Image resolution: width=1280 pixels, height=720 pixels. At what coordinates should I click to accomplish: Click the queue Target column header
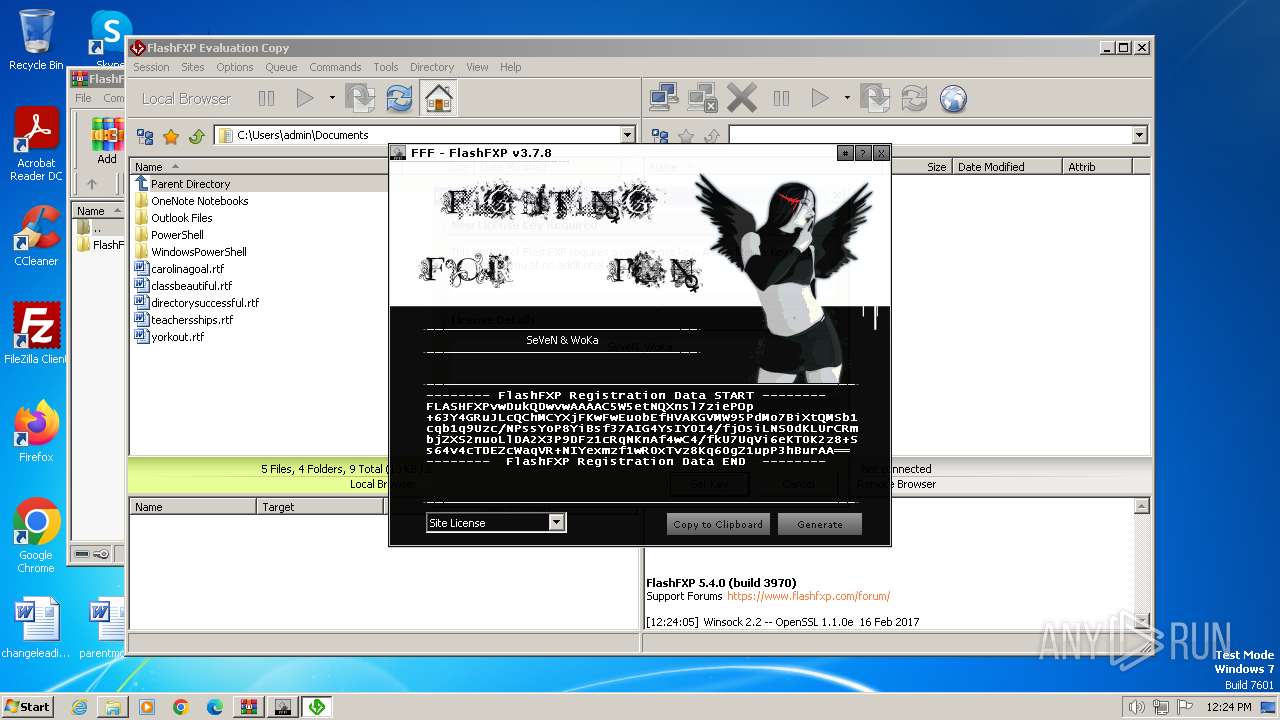(x=320, y=507)
